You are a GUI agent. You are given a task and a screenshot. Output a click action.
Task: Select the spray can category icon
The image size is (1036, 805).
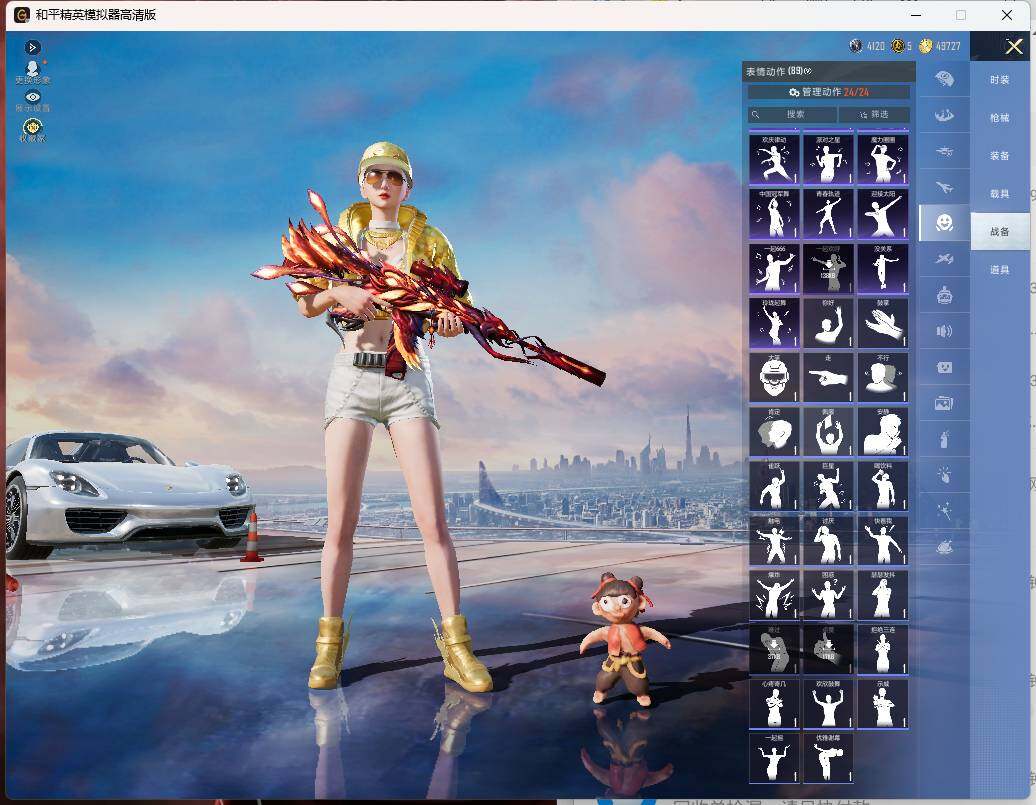(x=944, y=439)
